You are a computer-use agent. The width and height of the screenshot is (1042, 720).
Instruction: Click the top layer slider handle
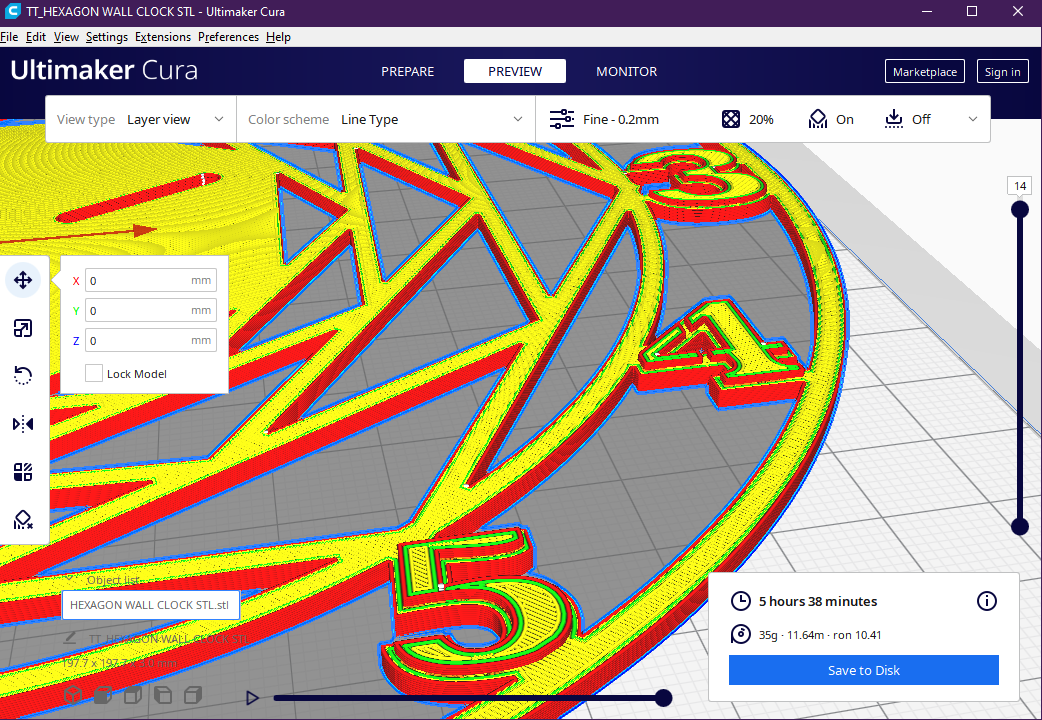1019,210
